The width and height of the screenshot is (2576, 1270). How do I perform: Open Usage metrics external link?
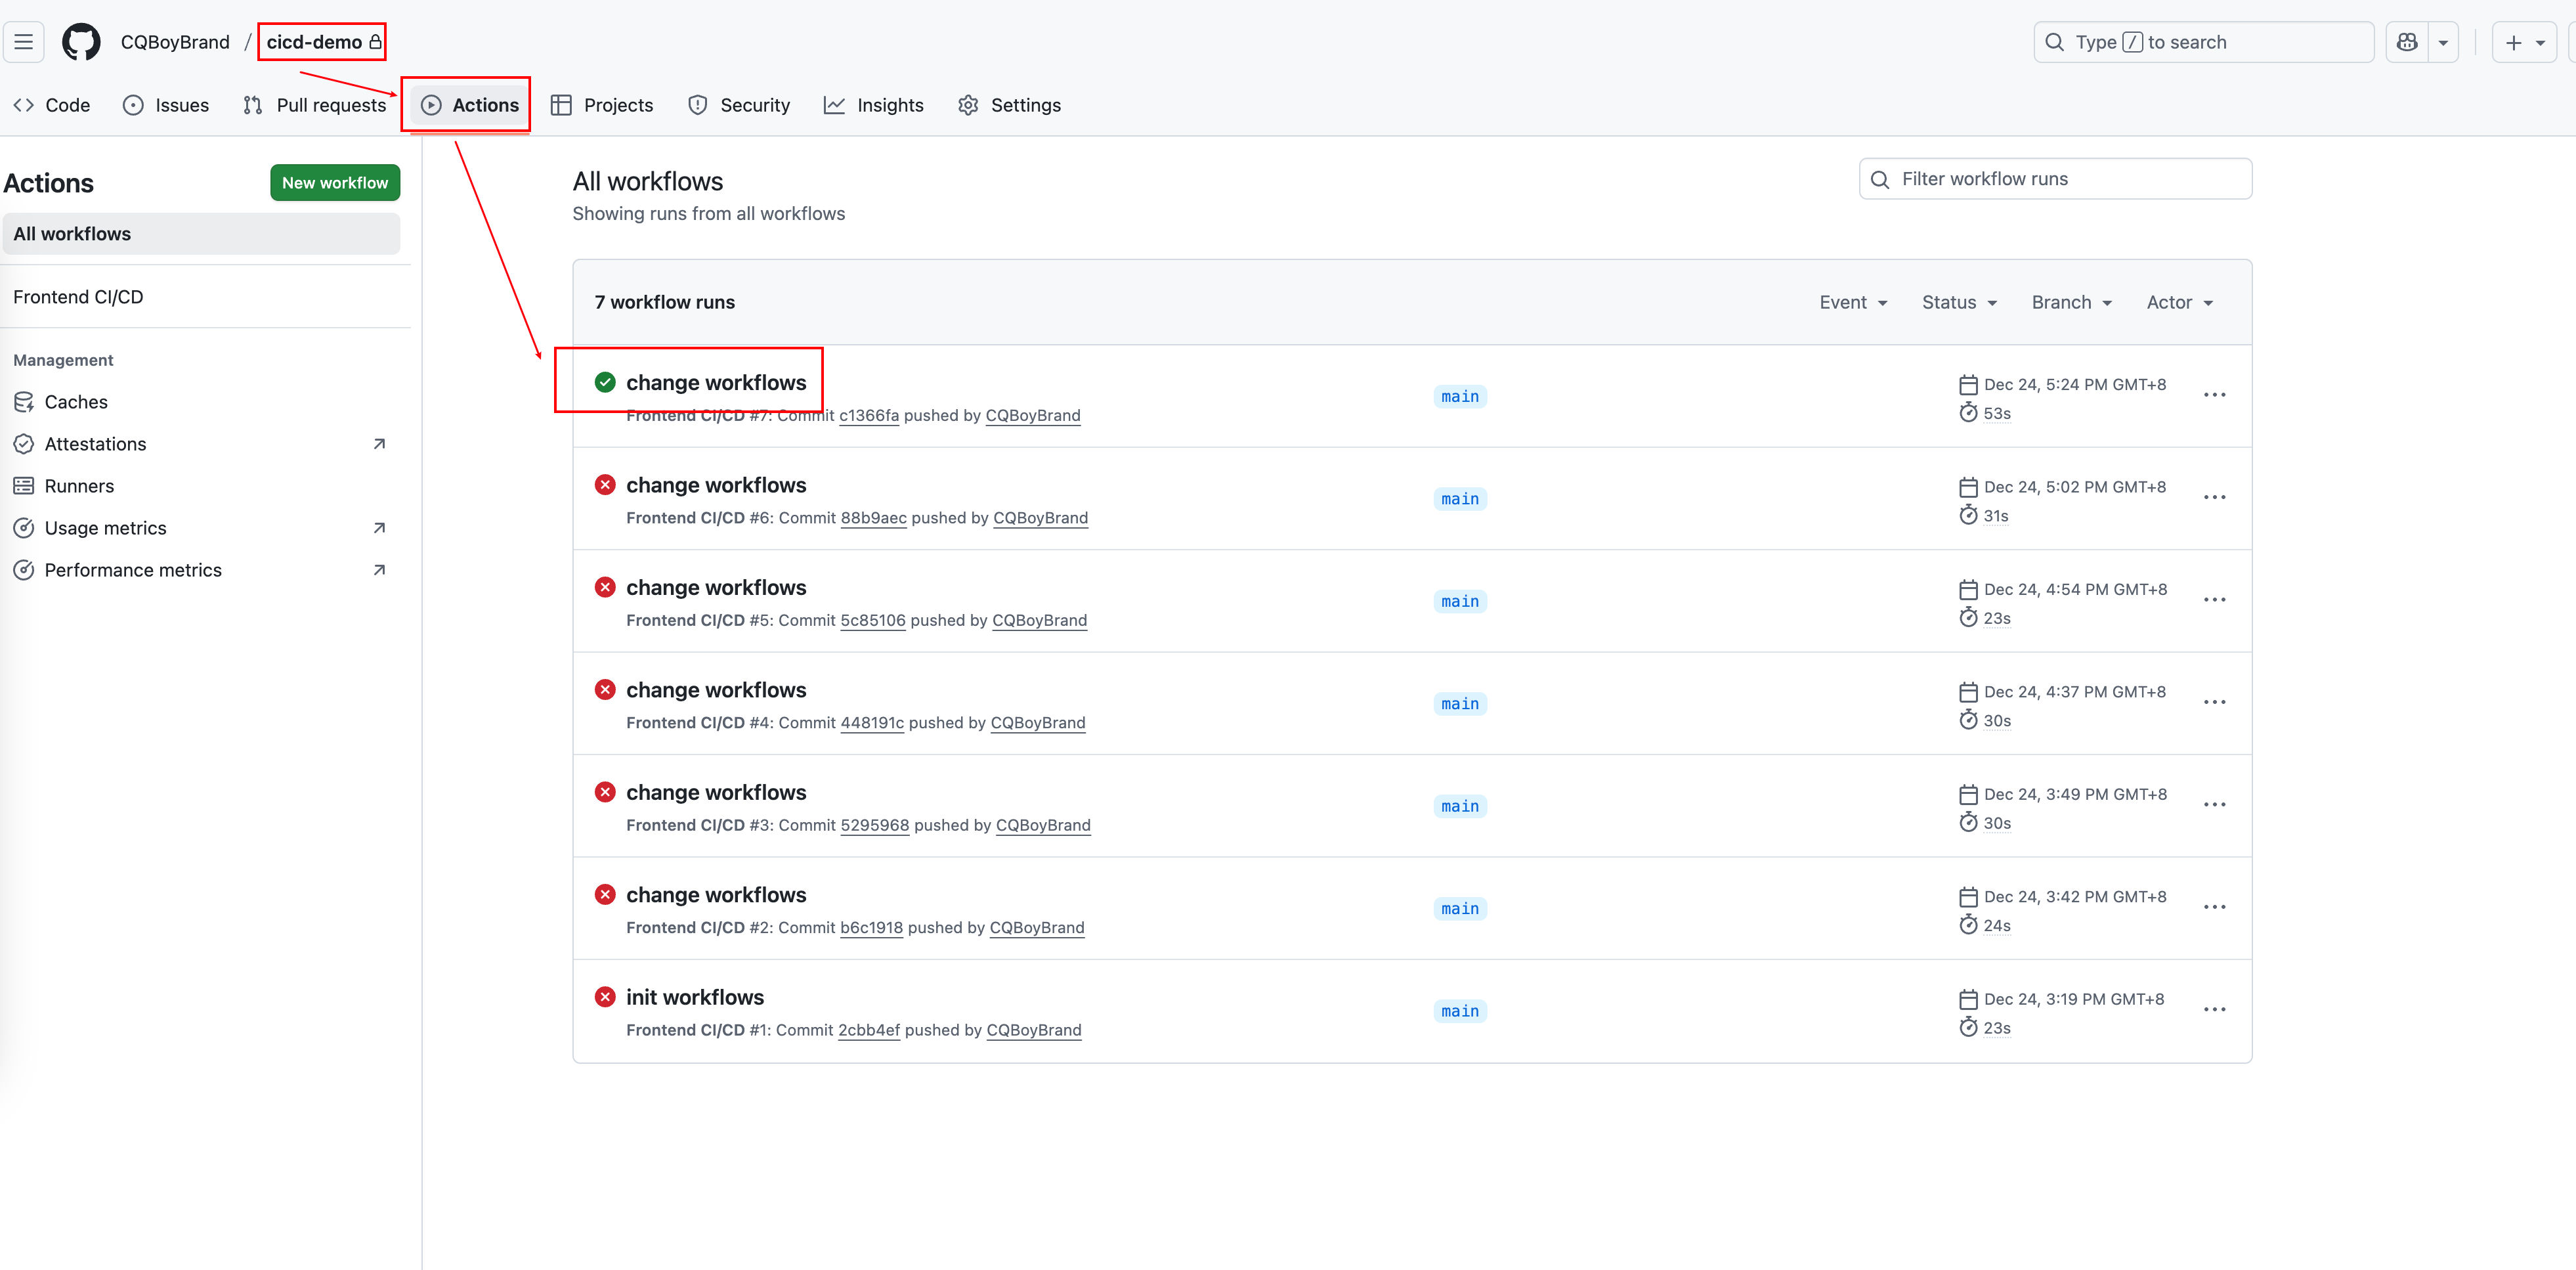pos(105,528)
